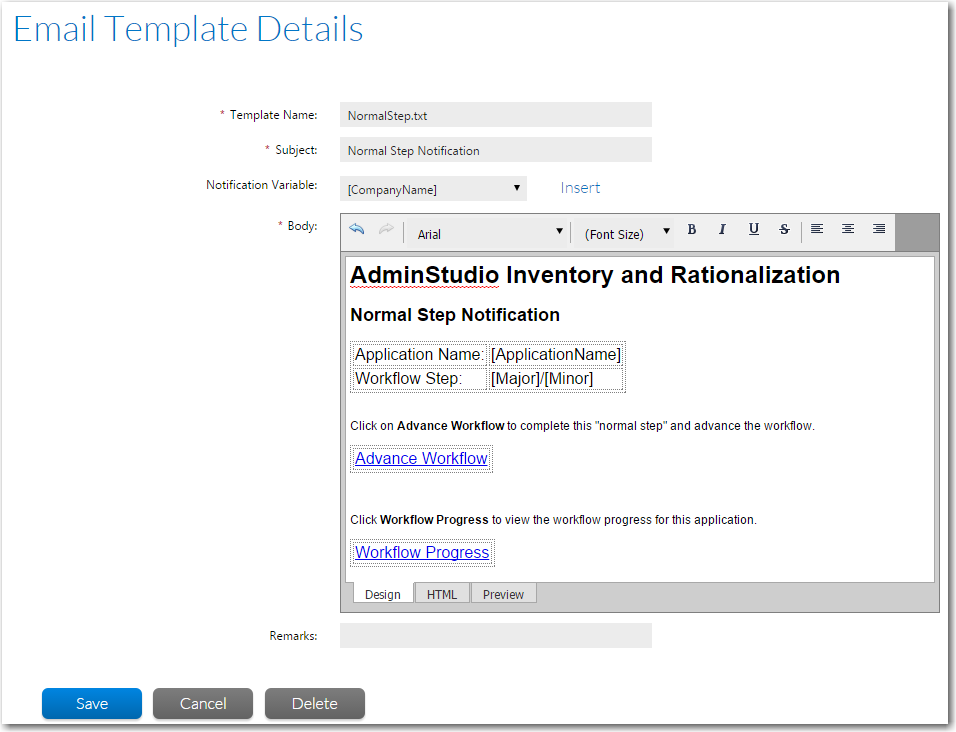Delete this email template
The height and width of the screenshot is (732, 956).
tap(315, 703)
